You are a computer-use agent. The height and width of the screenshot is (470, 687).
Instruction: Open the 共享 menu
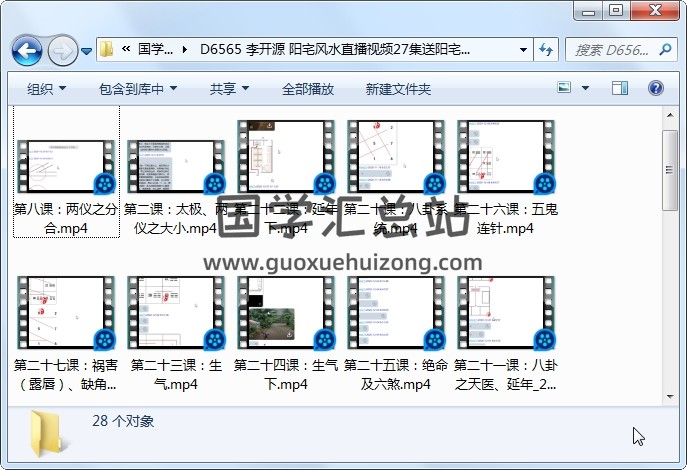(229, 89)
